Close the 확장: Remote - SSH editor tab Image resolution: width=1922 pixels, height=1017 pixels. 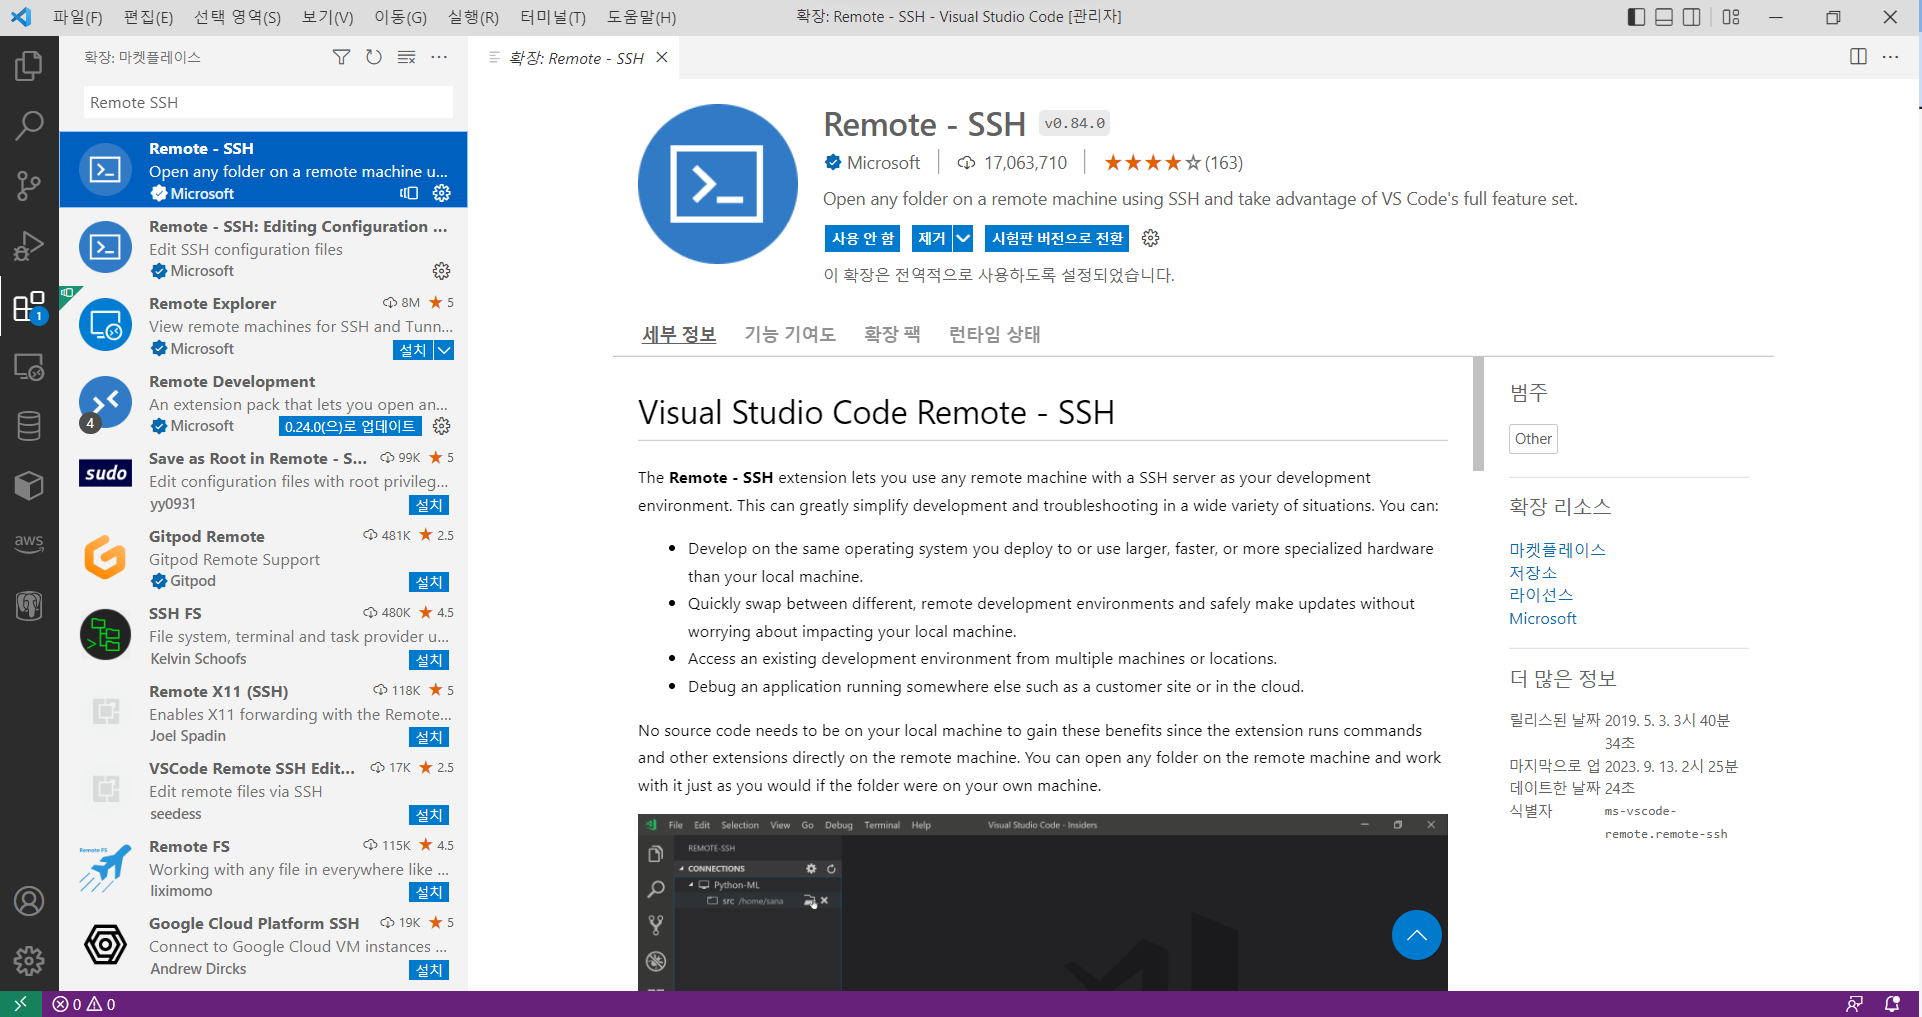[662, 57]
